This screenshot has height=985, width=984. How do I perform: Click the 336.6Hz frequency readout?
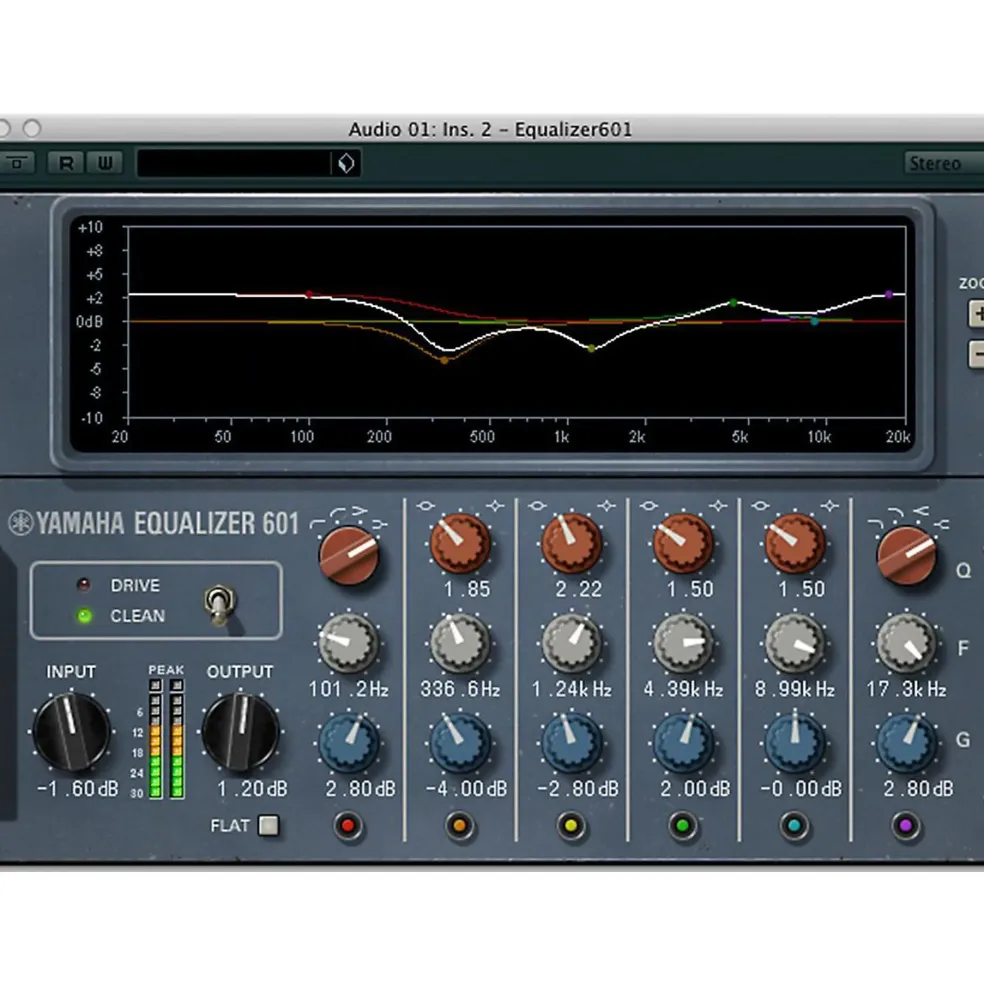coord(461,690)
